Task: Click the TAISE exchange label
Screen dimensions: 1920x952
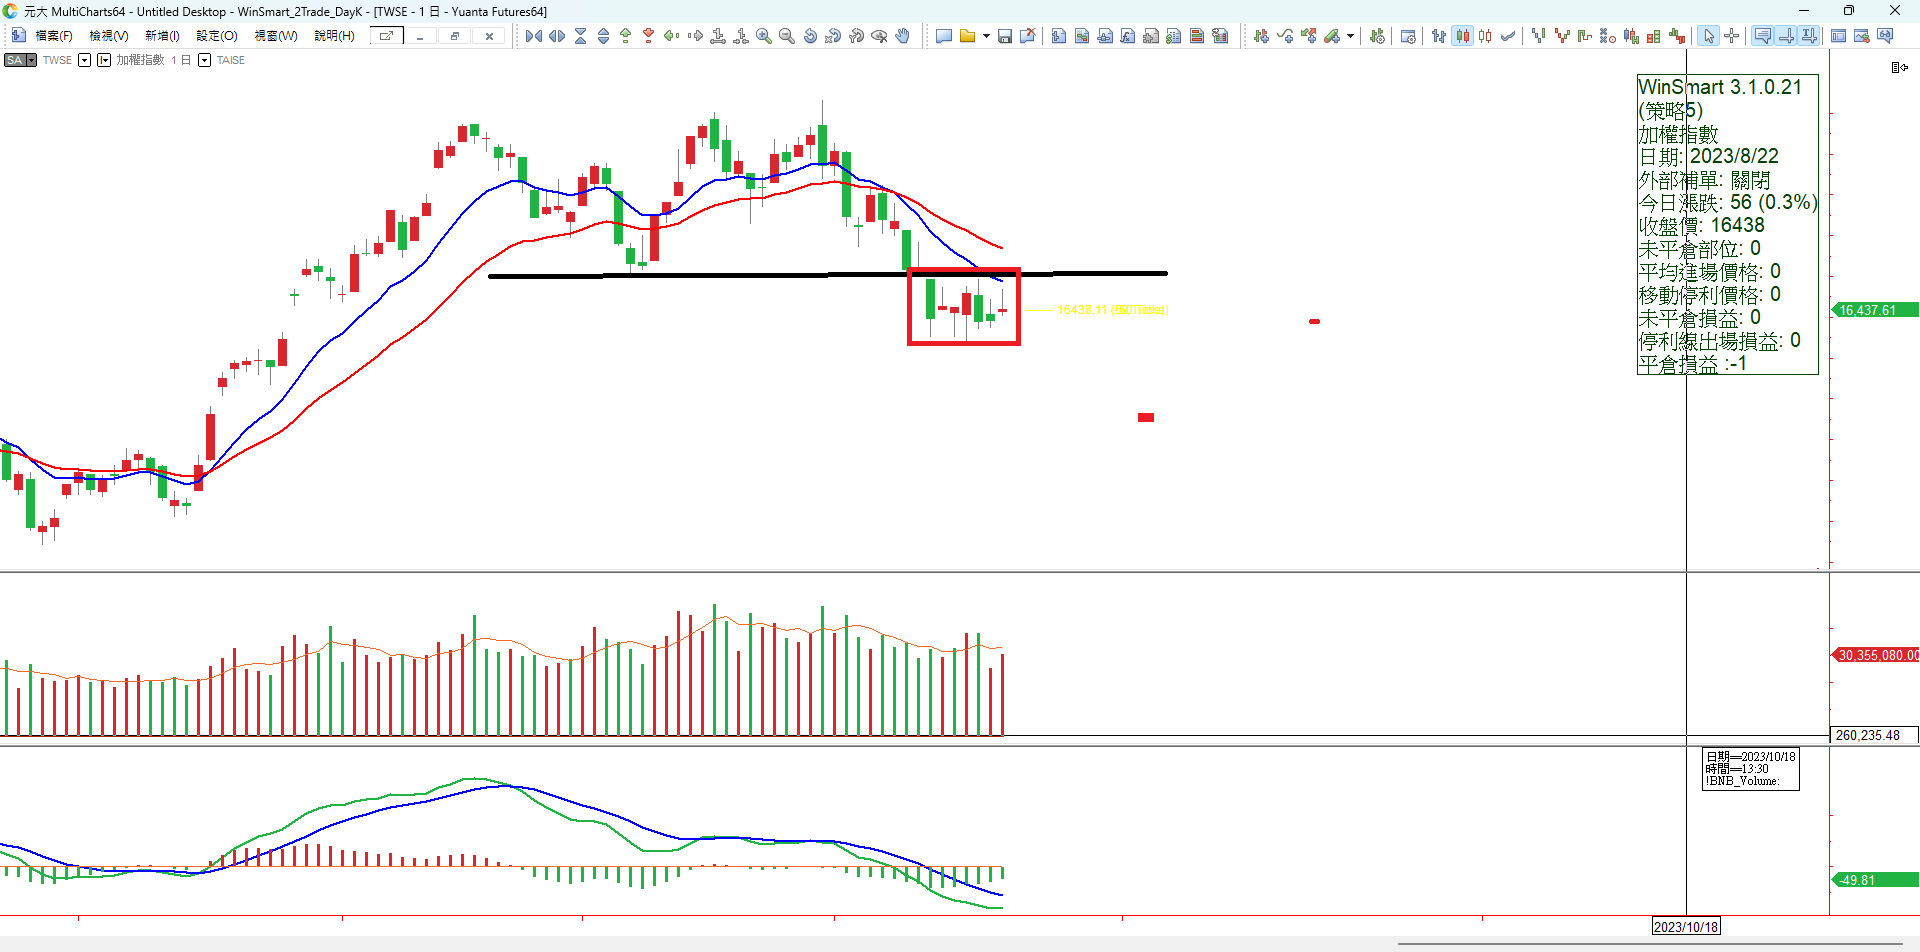Action: (x=231, y=60)
